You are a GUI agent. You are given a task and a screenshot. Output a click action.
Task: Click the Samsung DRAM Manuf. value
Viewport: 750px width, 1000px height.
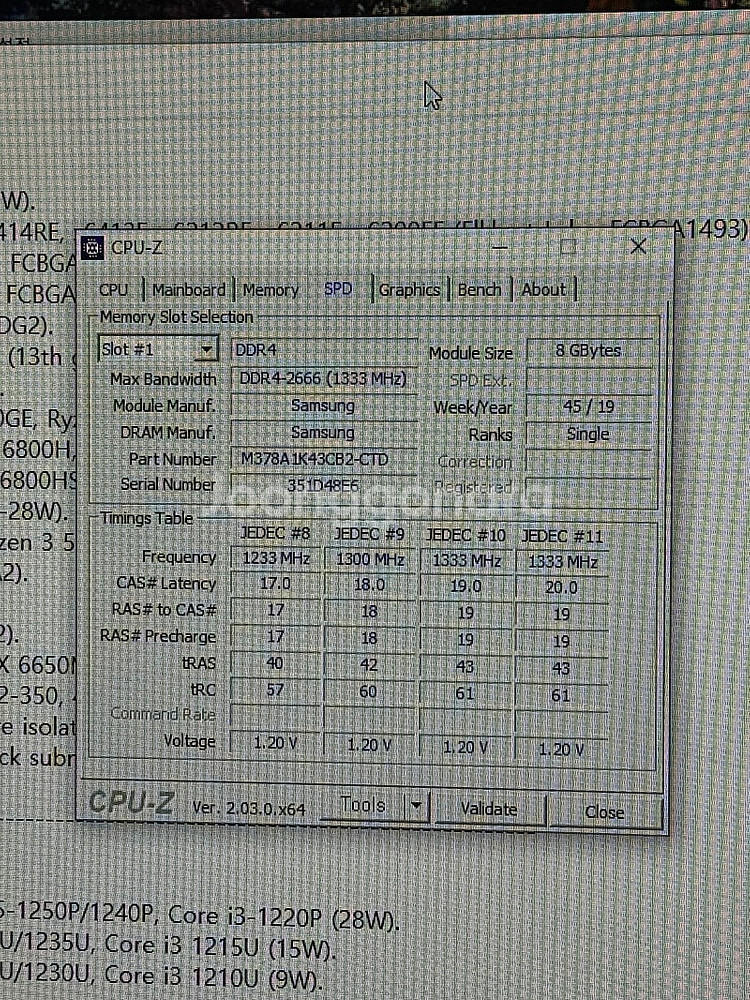pyautogui.click(x=324, y=432)
